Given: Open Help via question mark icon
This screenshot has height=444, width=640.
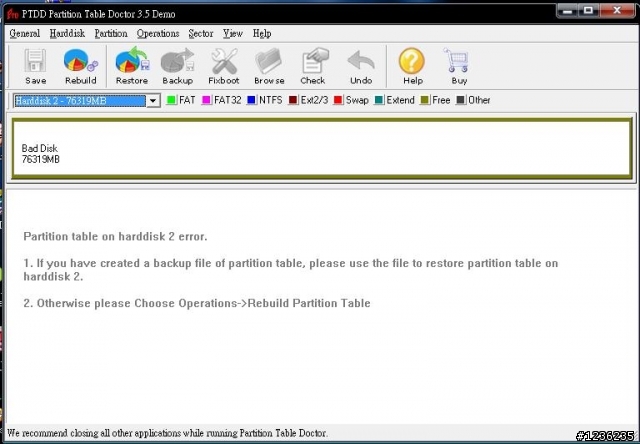Looking at the screenshot, I should 411,61.
